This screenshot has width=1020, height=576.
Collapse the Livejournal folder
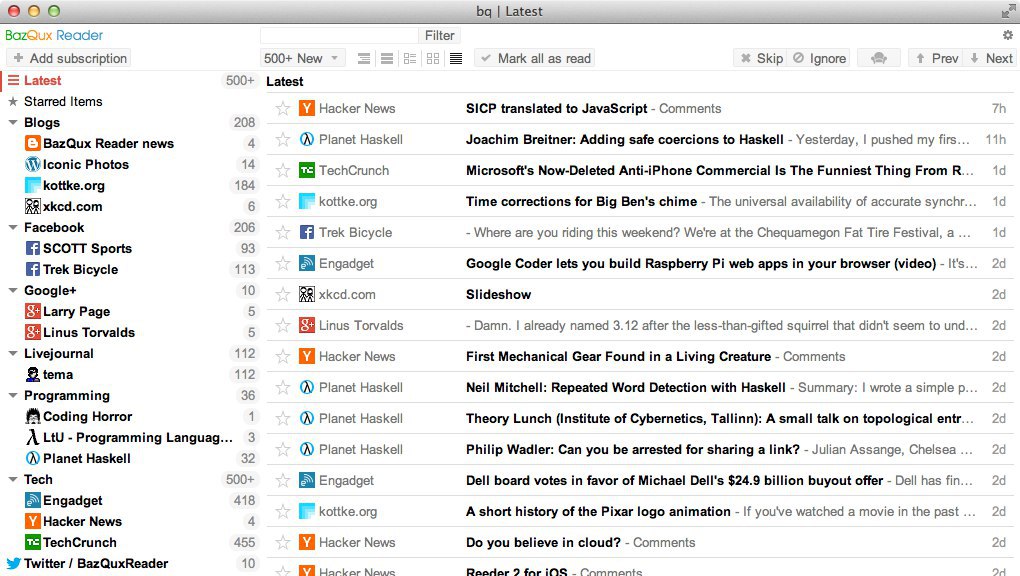point(13,353)
